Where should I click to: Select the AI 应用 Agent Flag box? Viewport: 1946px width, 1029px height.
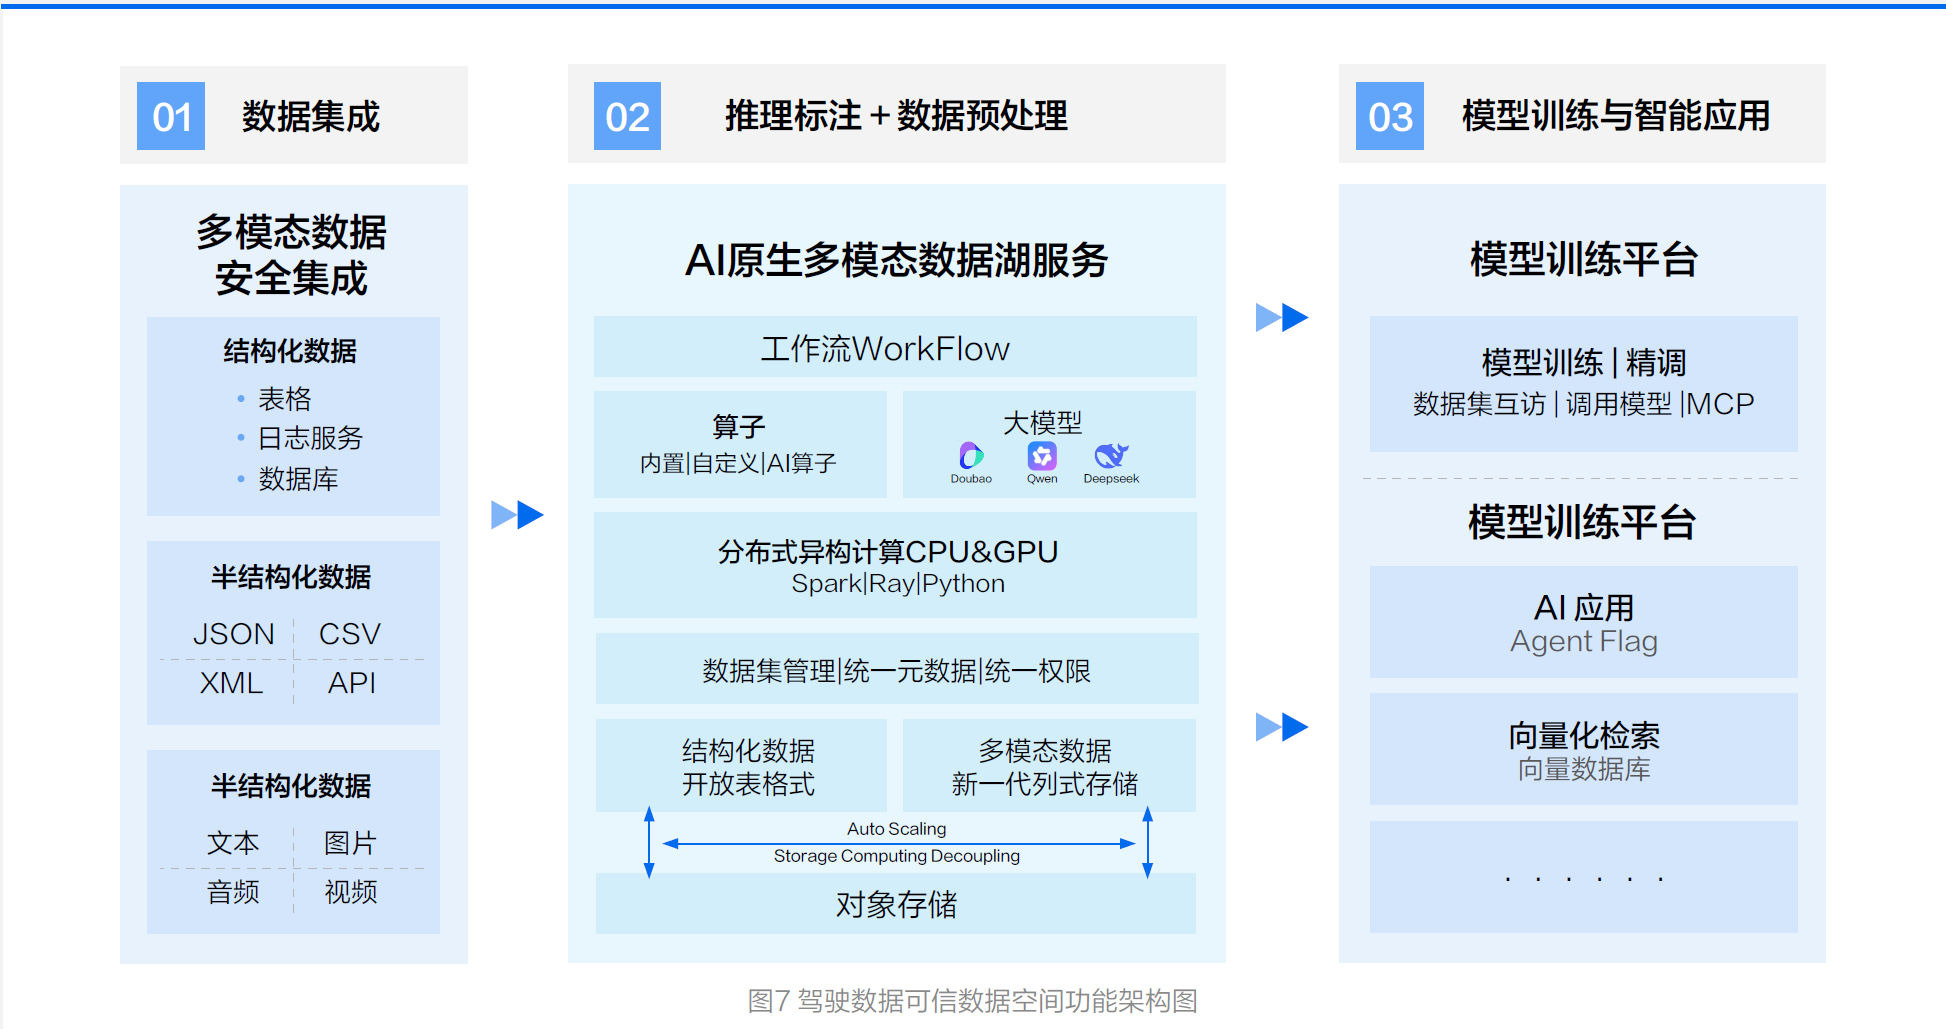point(1583,623)
